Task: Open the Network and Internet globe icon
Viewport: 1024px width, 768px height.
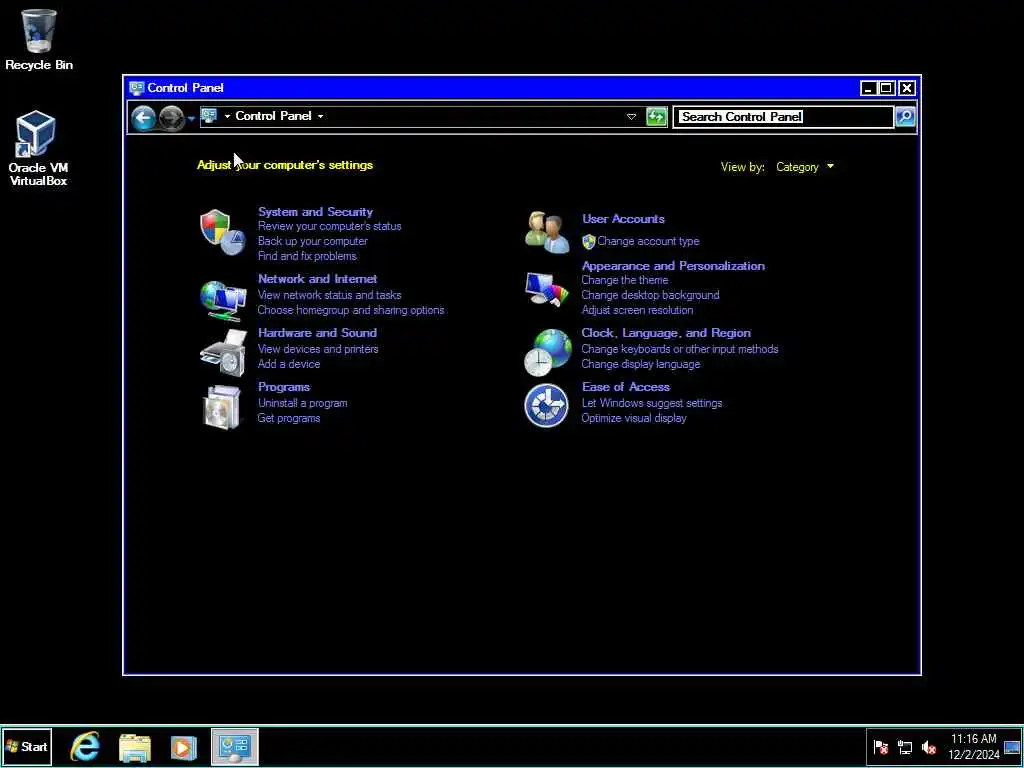Action: tap(223, 300)
